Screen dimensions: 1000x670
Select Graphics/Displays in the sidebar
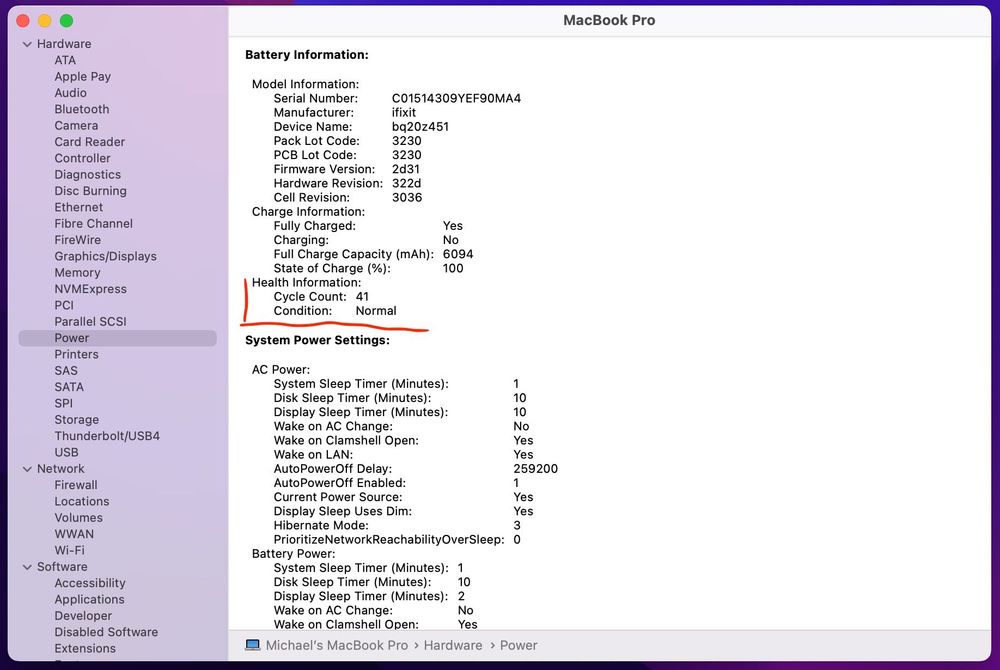tap(105, 256)
